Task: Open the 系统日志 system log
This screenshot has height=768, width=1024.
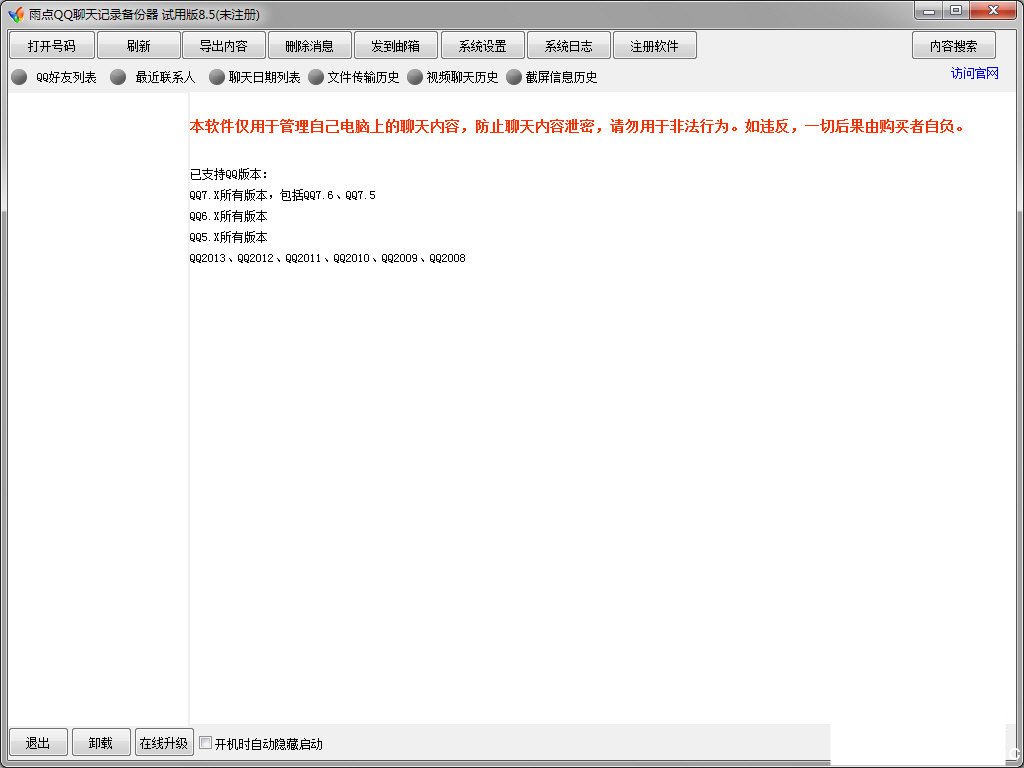Action: point(569,46)
